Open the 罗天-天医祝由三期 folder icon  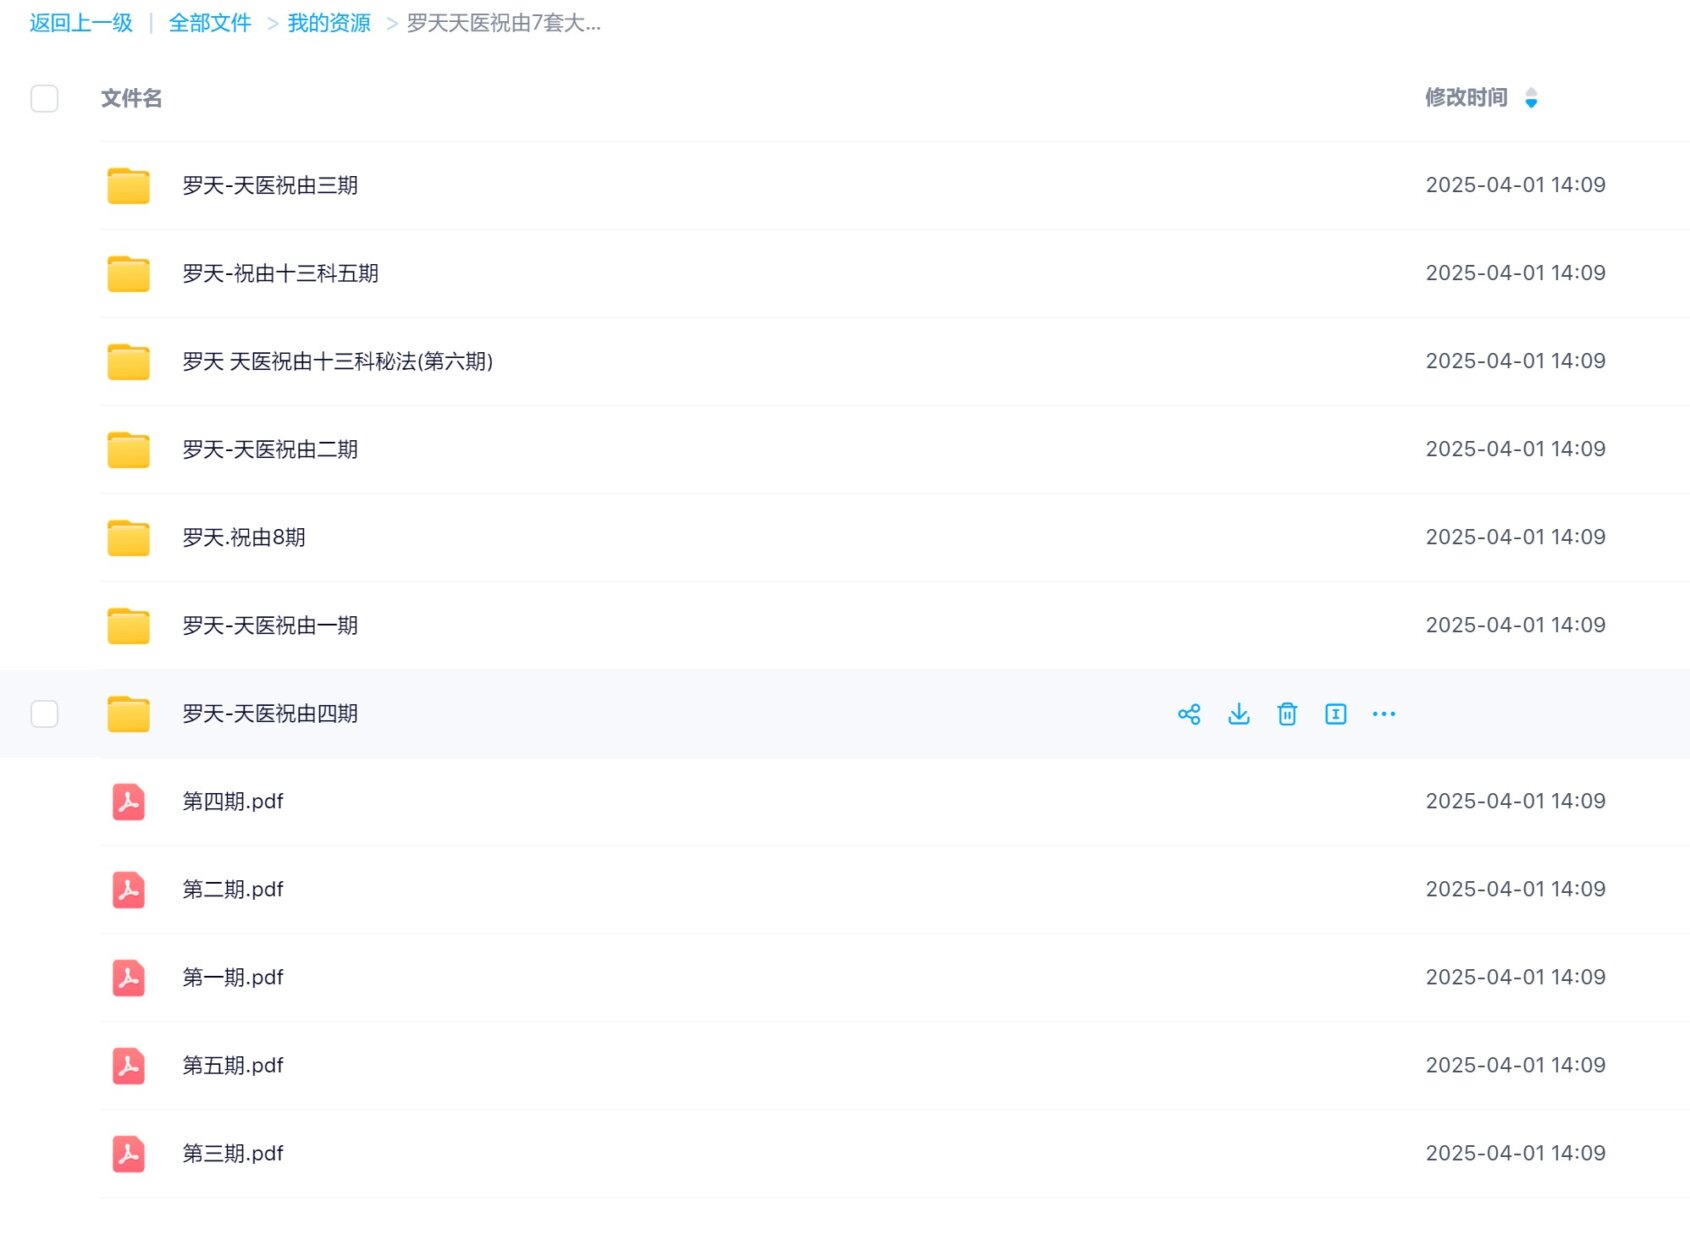click(127, 185)
